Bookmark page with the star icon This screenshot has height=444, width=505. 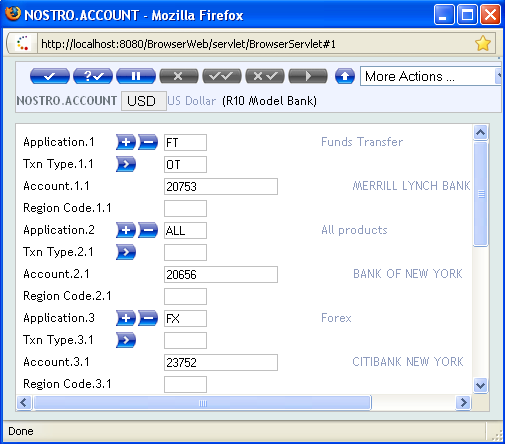483,44
